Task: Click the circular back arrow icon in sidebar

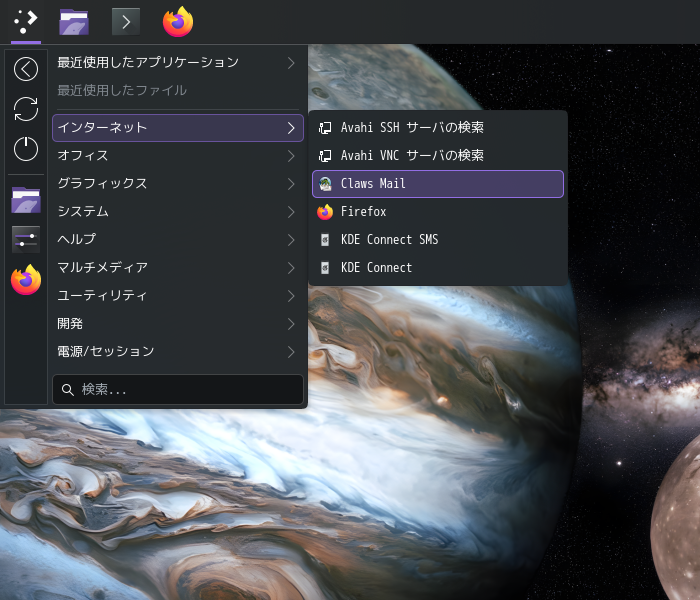Action: click(26, 69)
